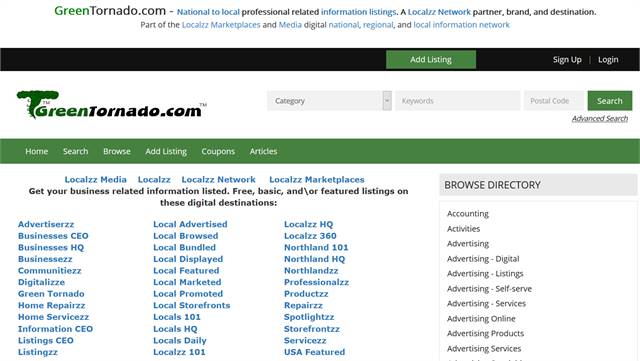Click the Localzz Media heading link
The width and height of the screenshot is (640, 361).
96,180
